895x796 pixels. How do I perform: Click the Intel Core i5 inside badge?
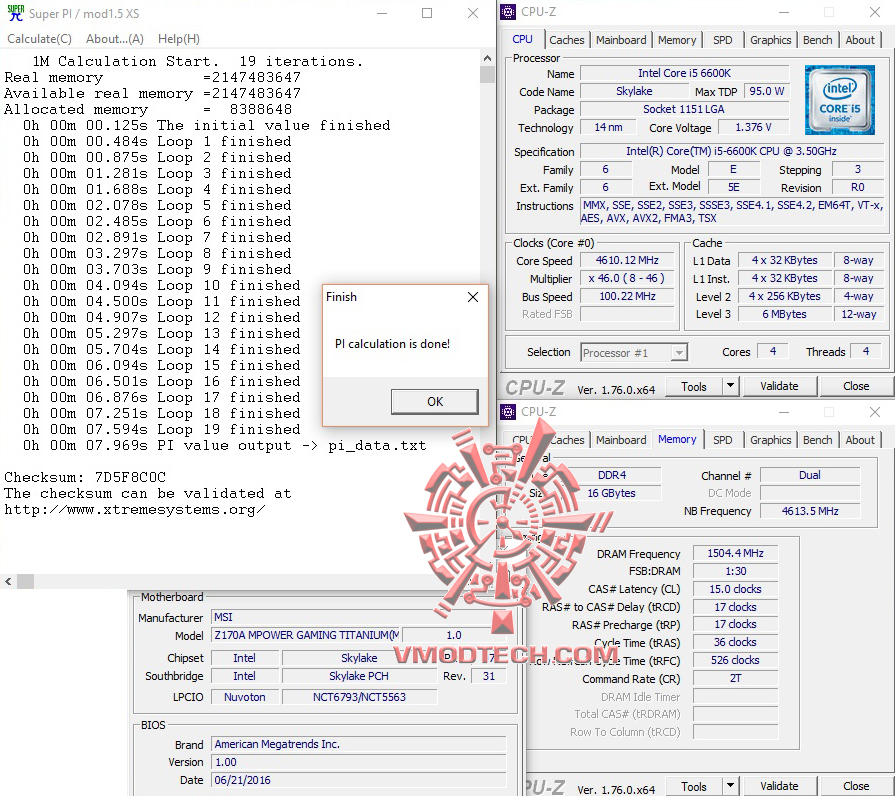coord(839,100)
